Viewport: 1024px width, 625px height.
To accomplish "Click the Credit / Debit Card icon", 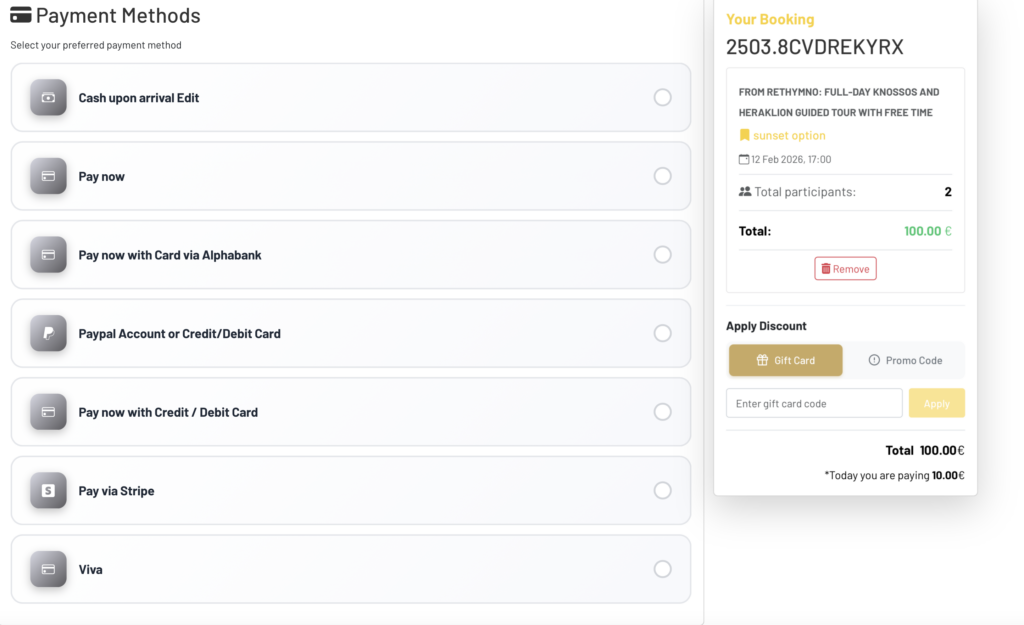I will coord(48,412).
